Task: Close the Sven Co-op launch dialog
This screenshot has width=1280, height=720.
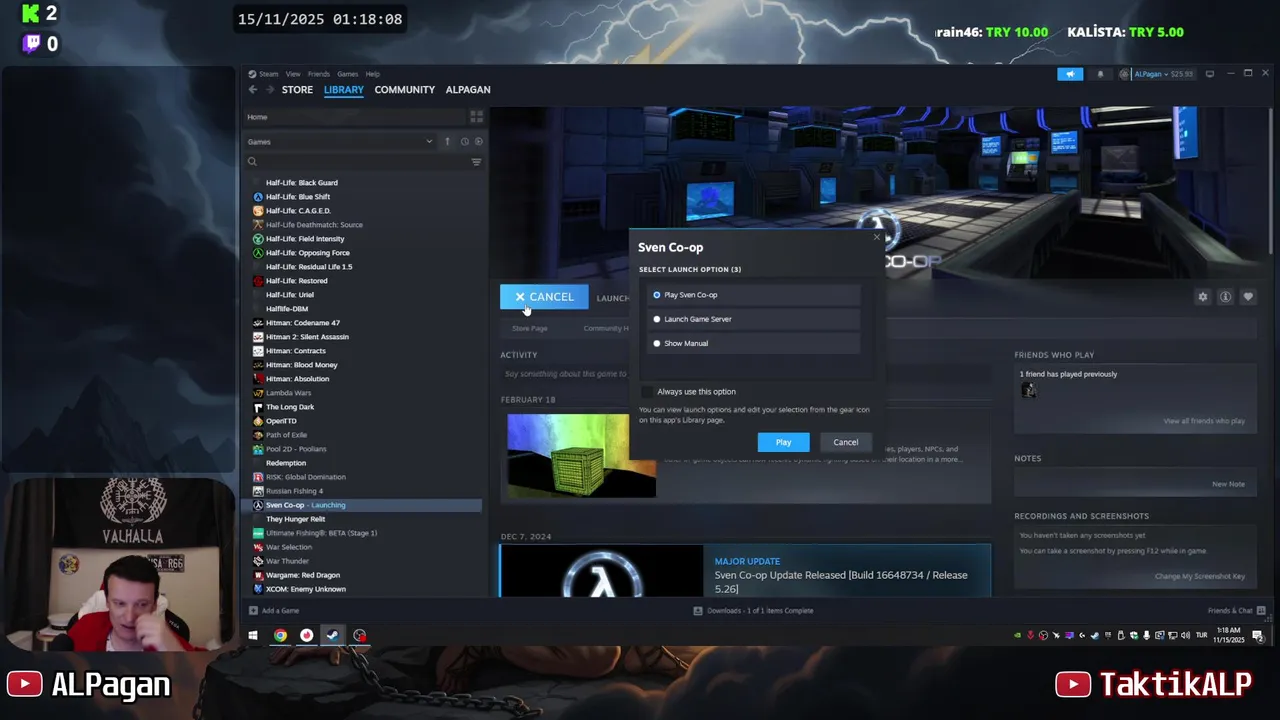Action: coord(877,237)
